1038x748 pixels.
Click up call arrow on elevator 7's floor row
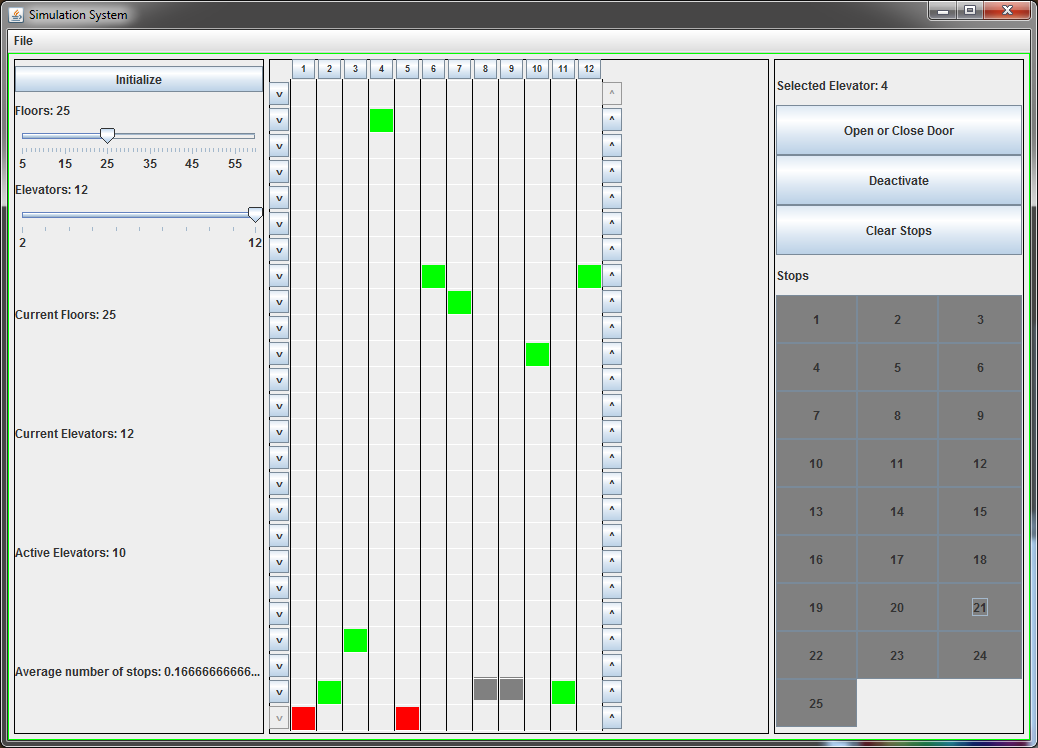point(612,301)
